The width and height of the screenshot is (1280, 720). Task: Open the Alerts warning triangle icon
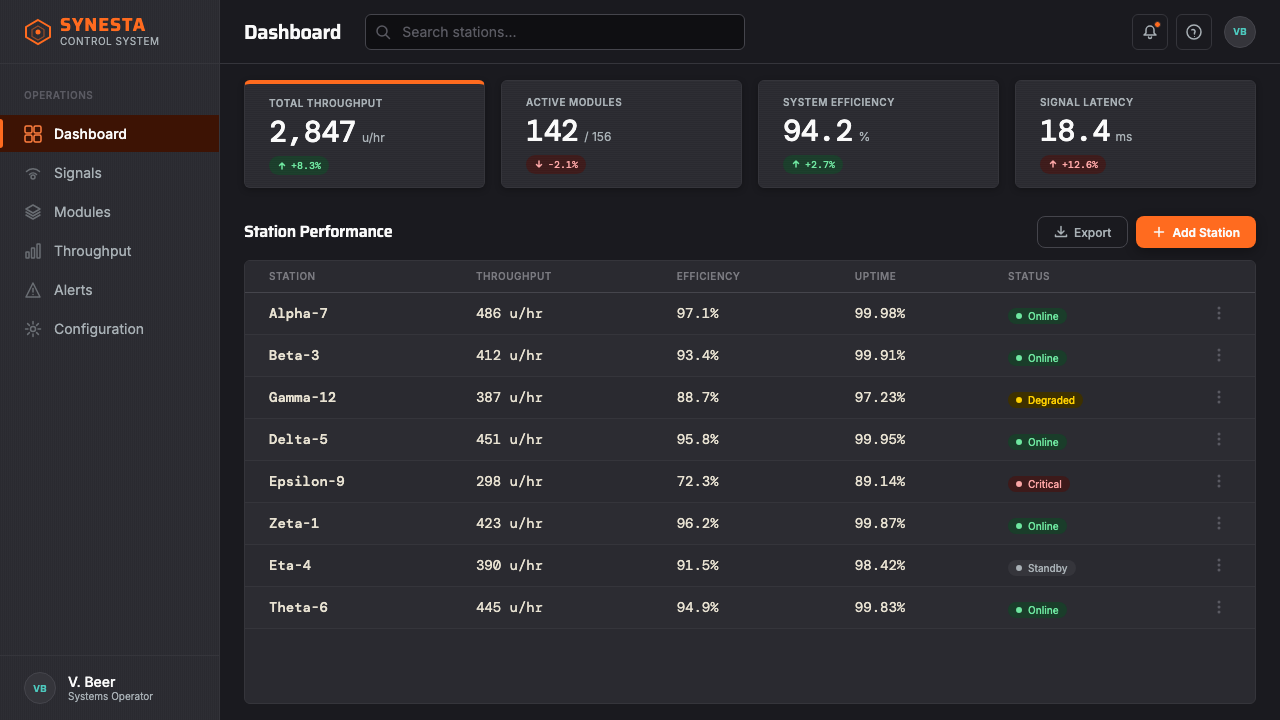(33, 290)
